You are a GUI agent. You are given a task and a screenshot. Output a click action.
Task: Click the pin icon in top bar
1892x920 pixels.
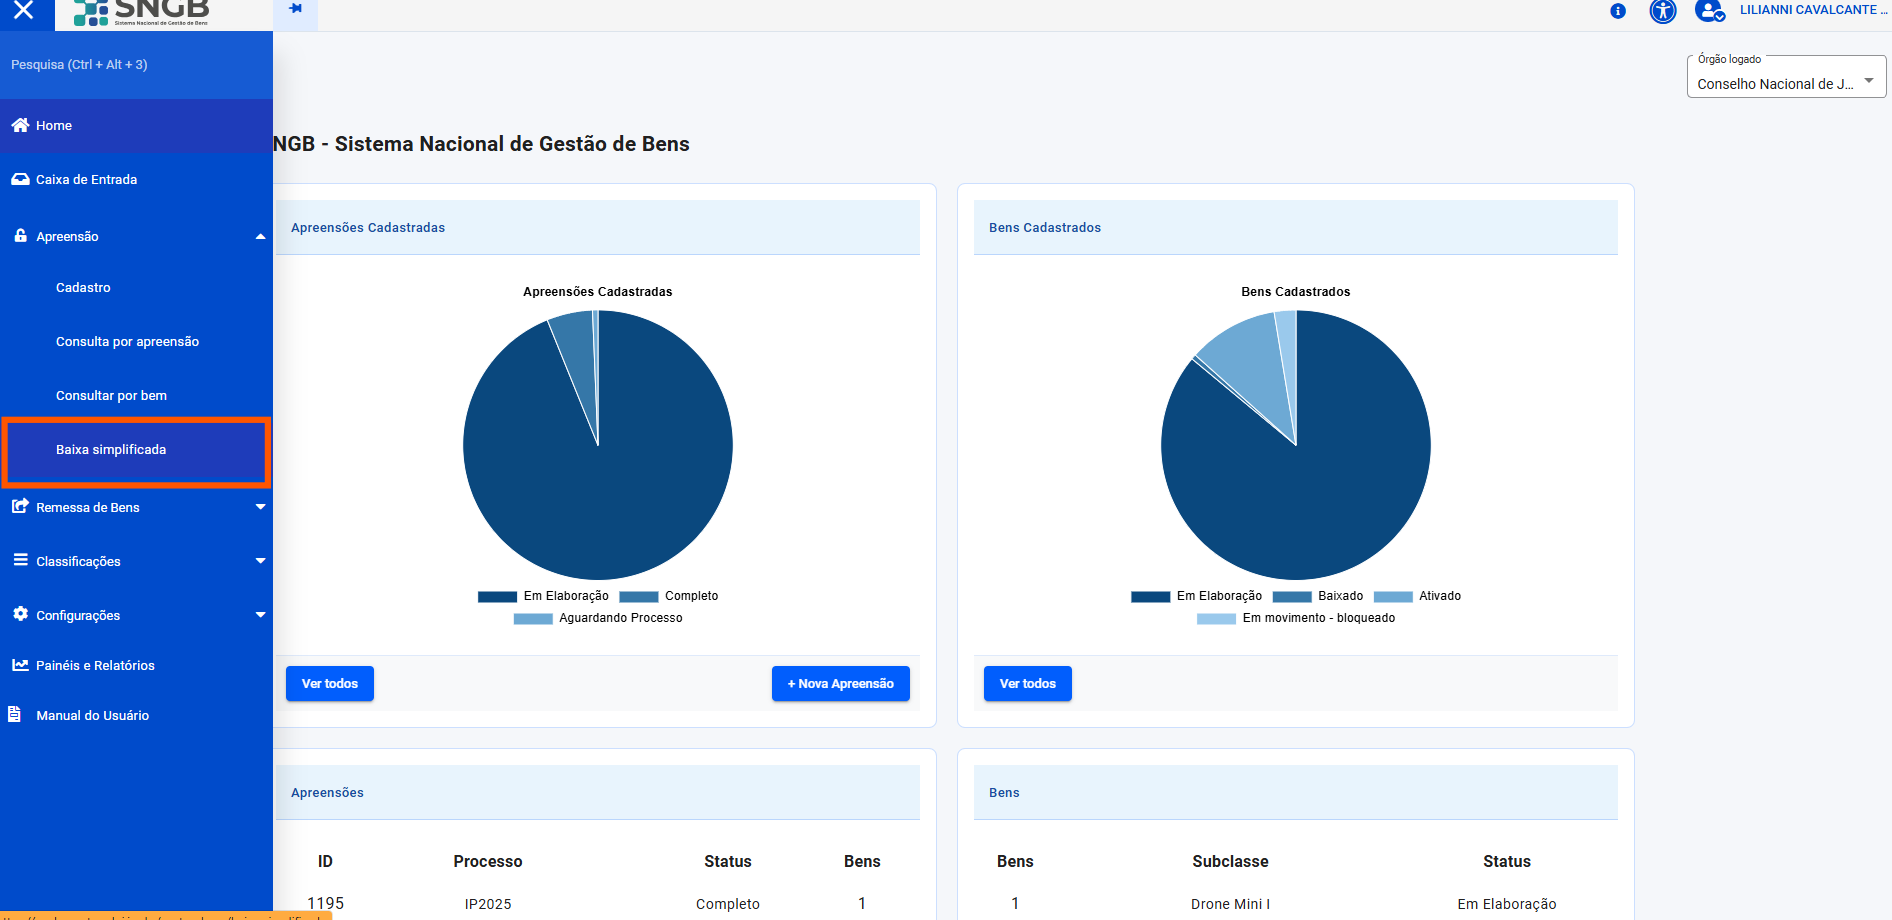(296, 9)
